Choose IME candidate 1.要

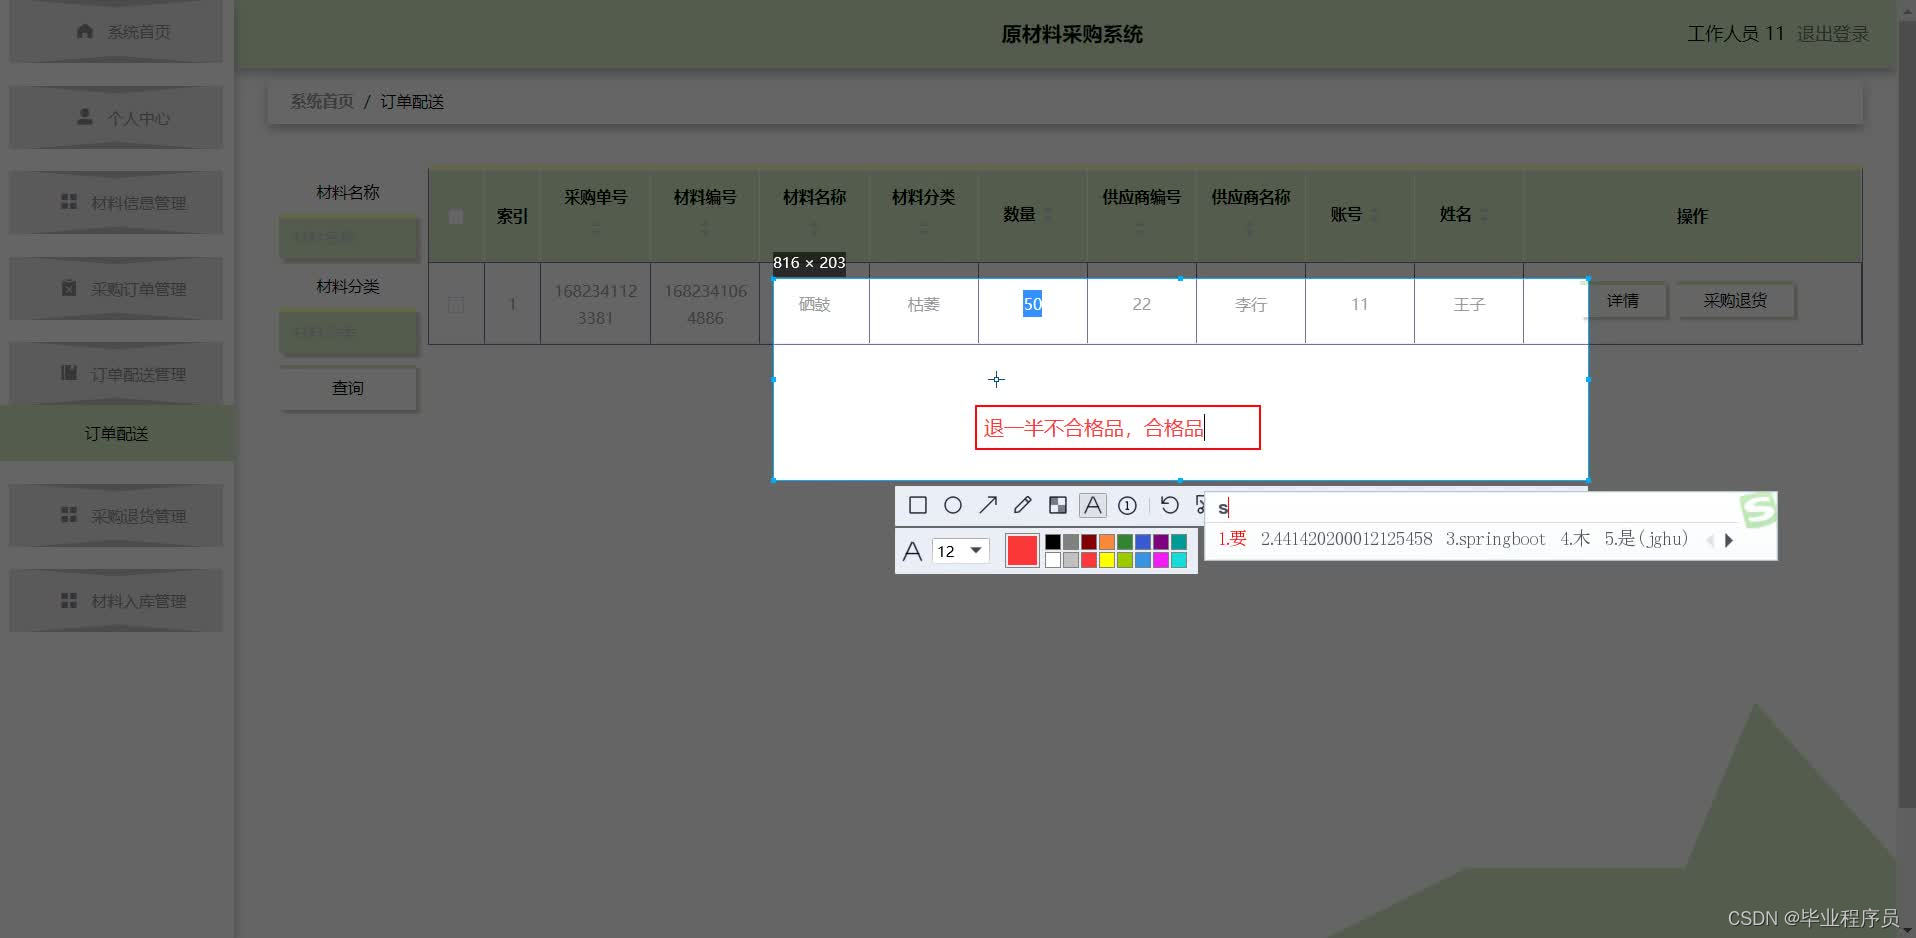pos(1232,539)
